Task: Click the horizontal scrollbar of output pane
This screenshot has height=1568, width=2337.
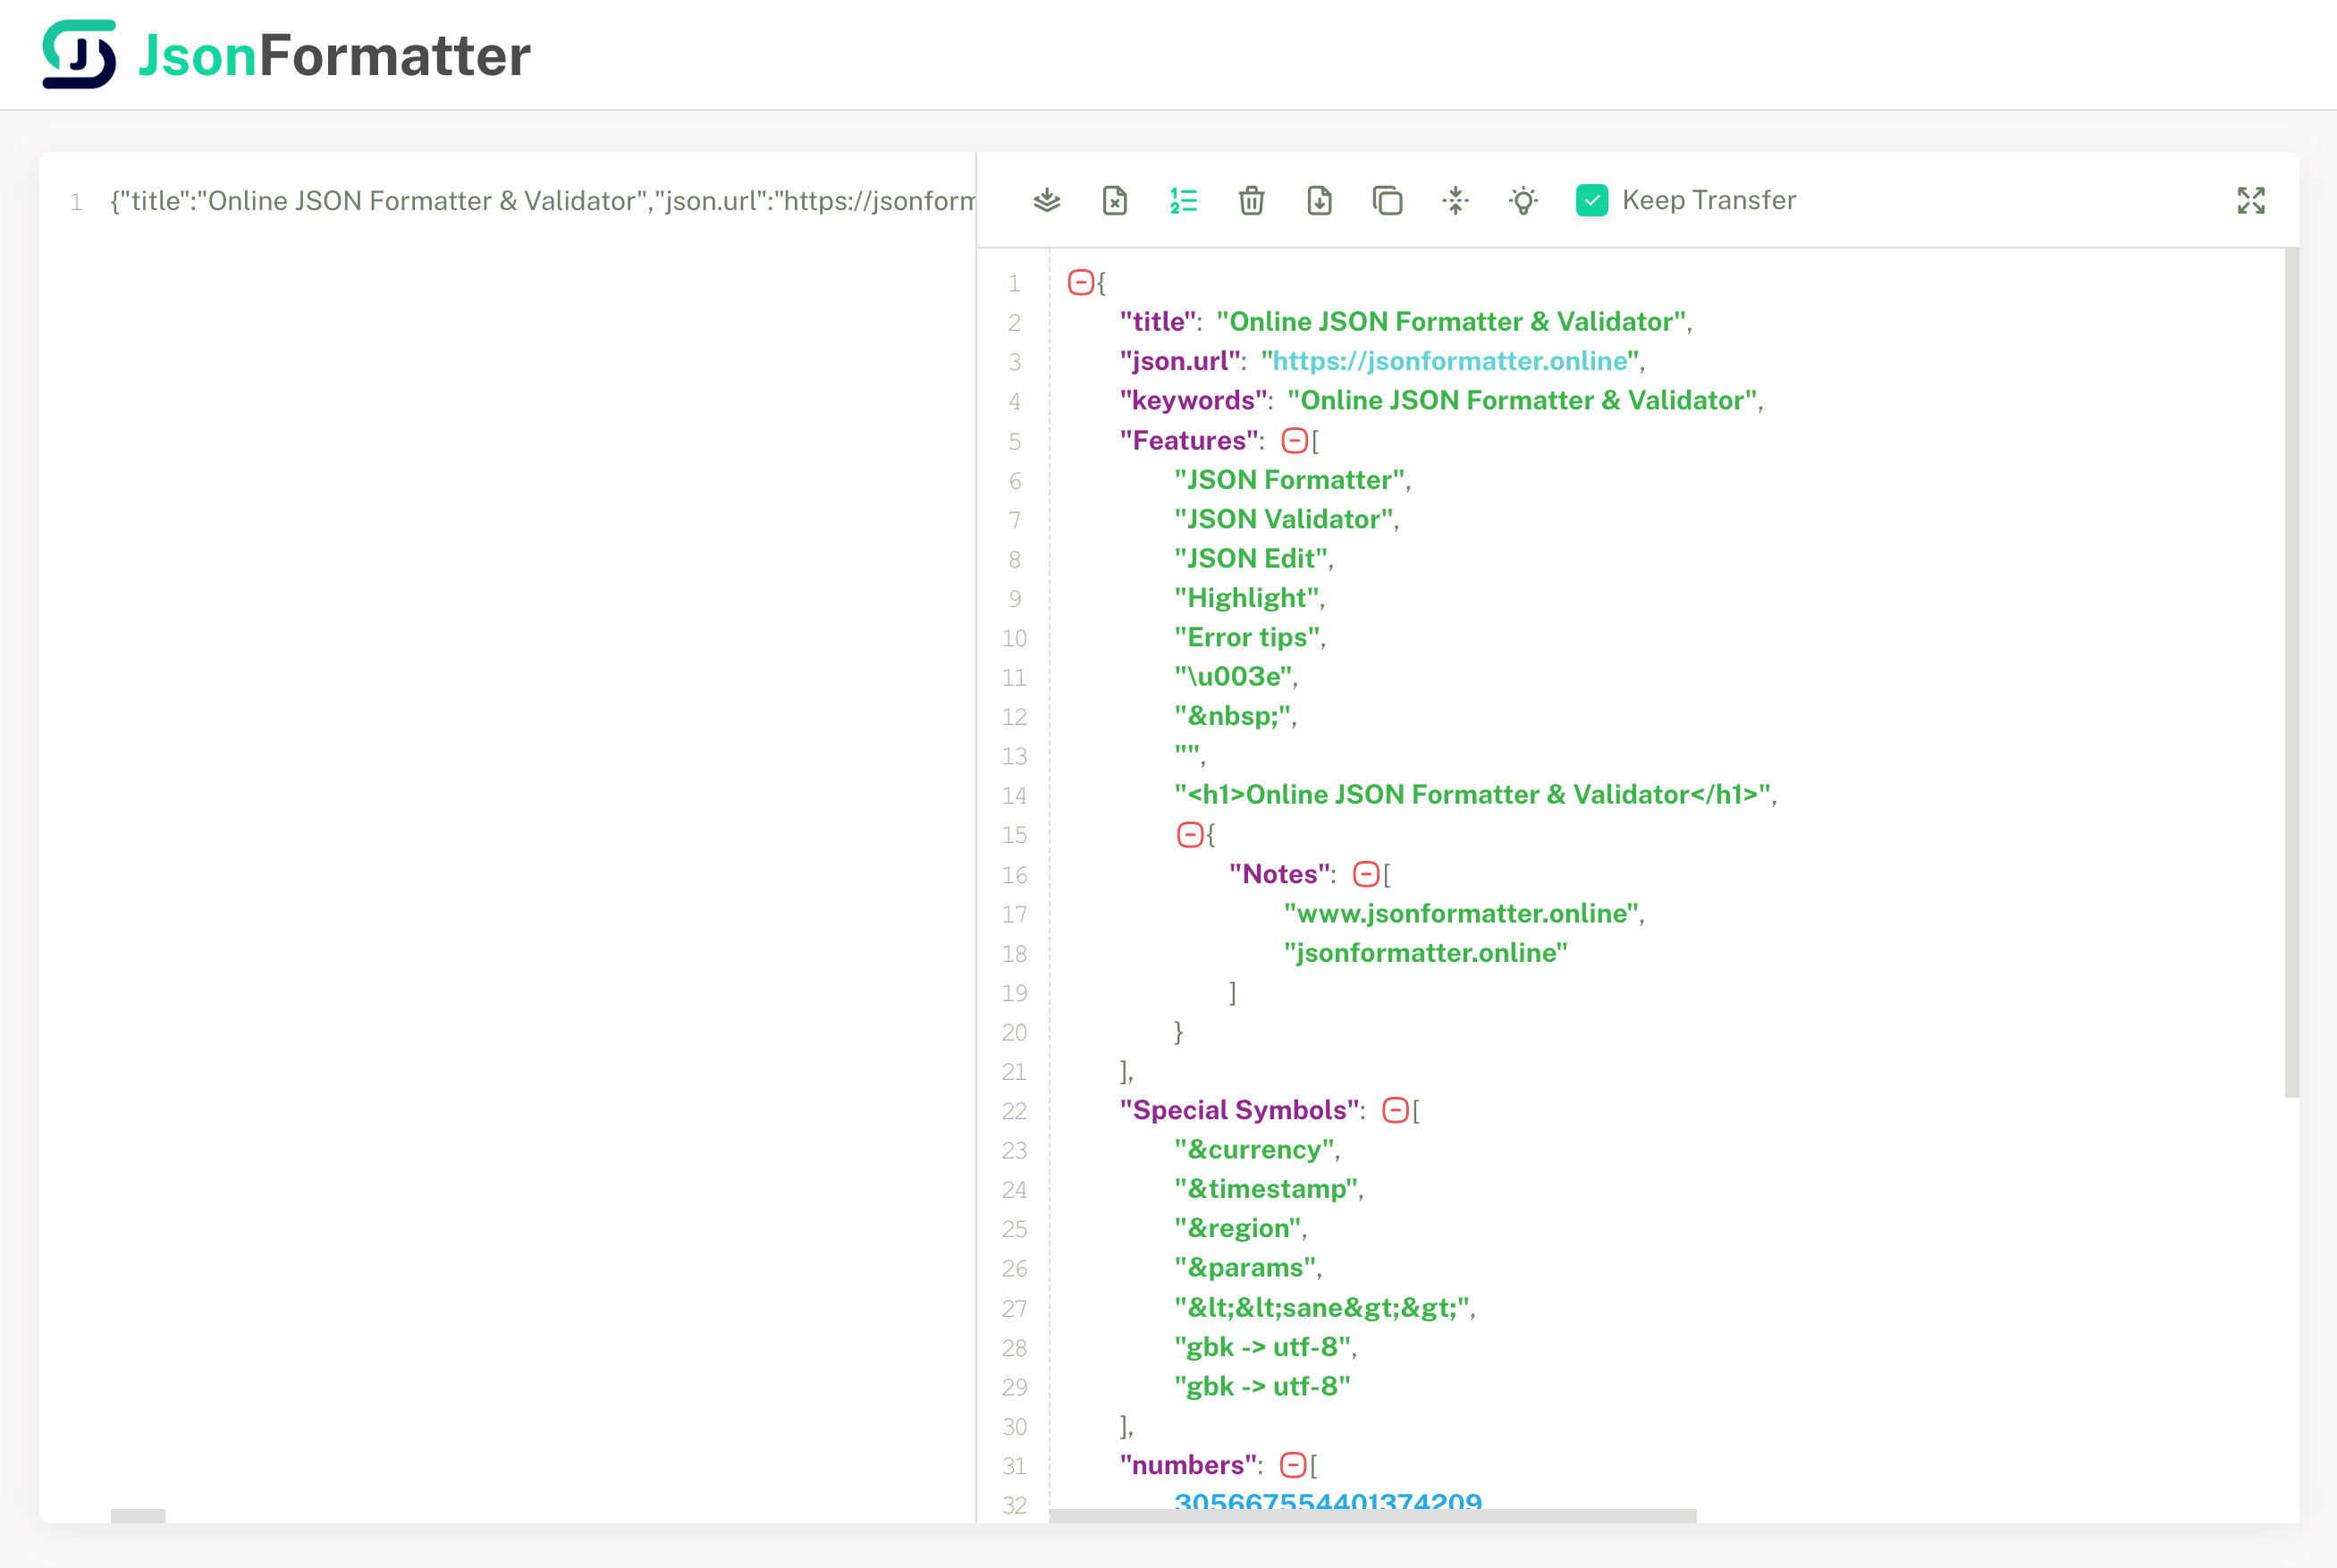Action: coord(1373,1516)
